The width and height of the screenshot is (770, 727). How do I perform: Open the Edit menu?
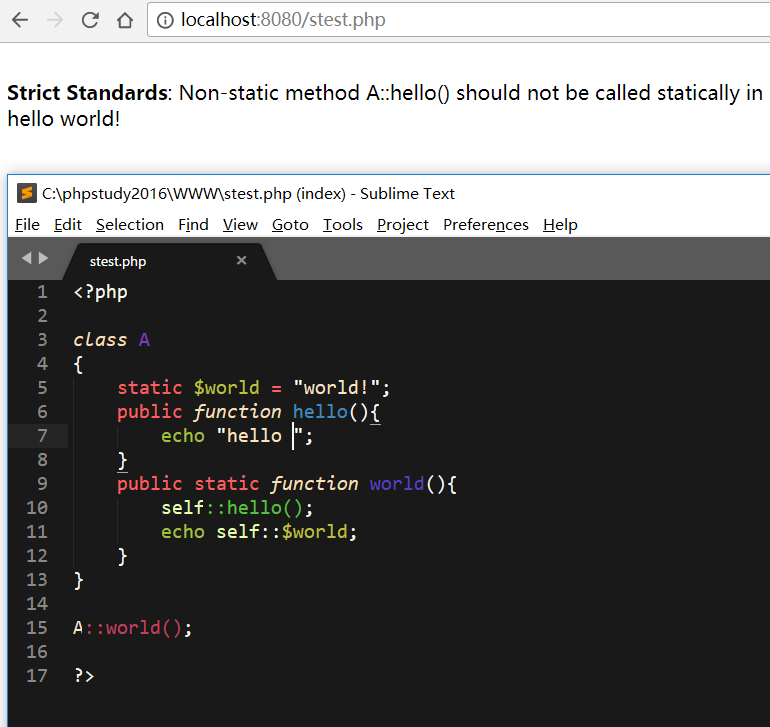(x=68, y=225)
